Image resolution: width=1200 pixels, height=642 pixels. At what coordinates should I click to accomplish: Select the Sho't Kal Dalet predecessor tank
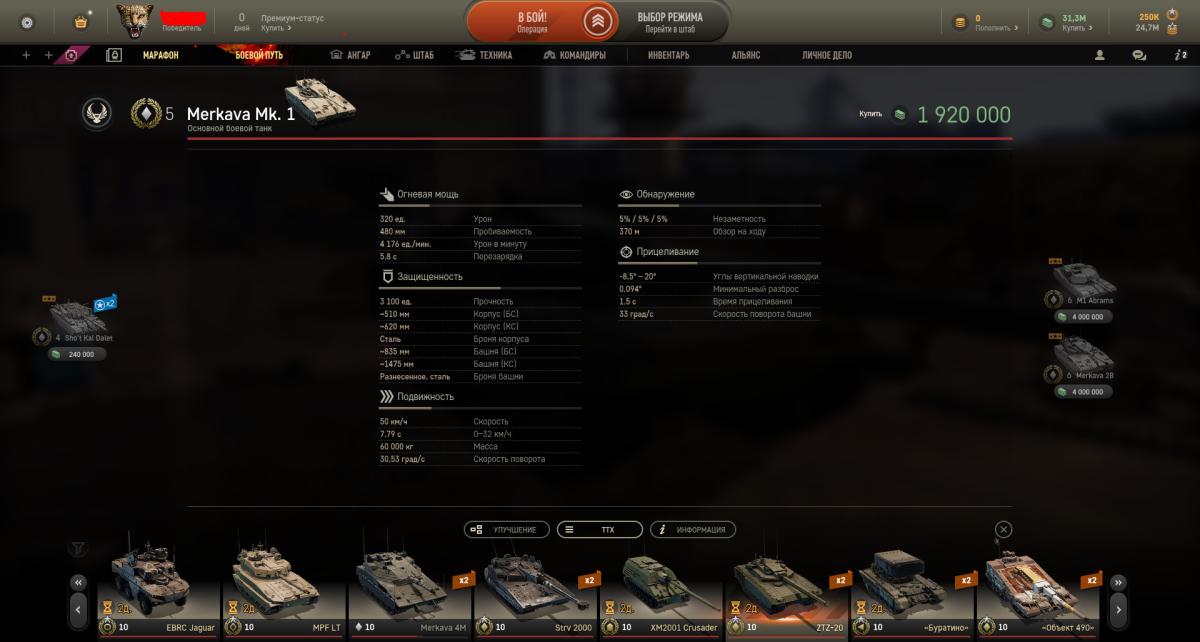pyautogui.click(x=78, y=319)
